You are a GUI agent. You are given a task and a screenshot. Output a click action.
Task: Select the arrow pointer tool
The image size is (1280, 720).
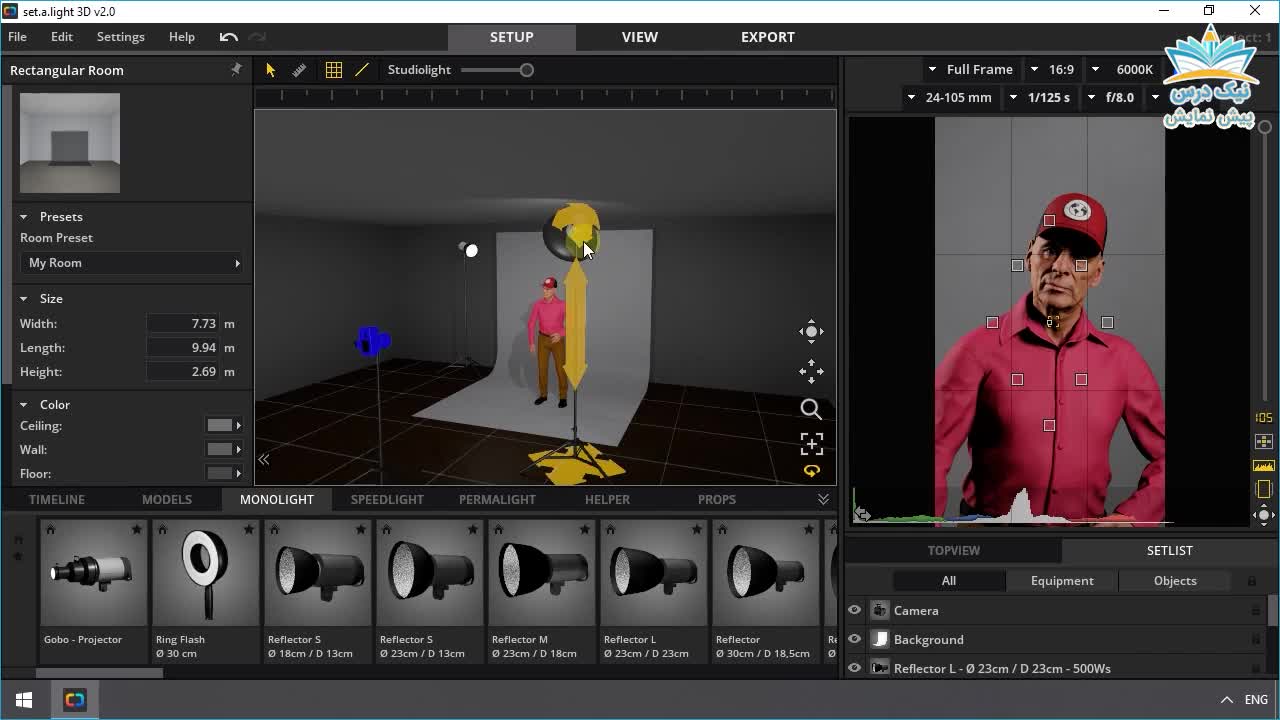click(270, 70)
